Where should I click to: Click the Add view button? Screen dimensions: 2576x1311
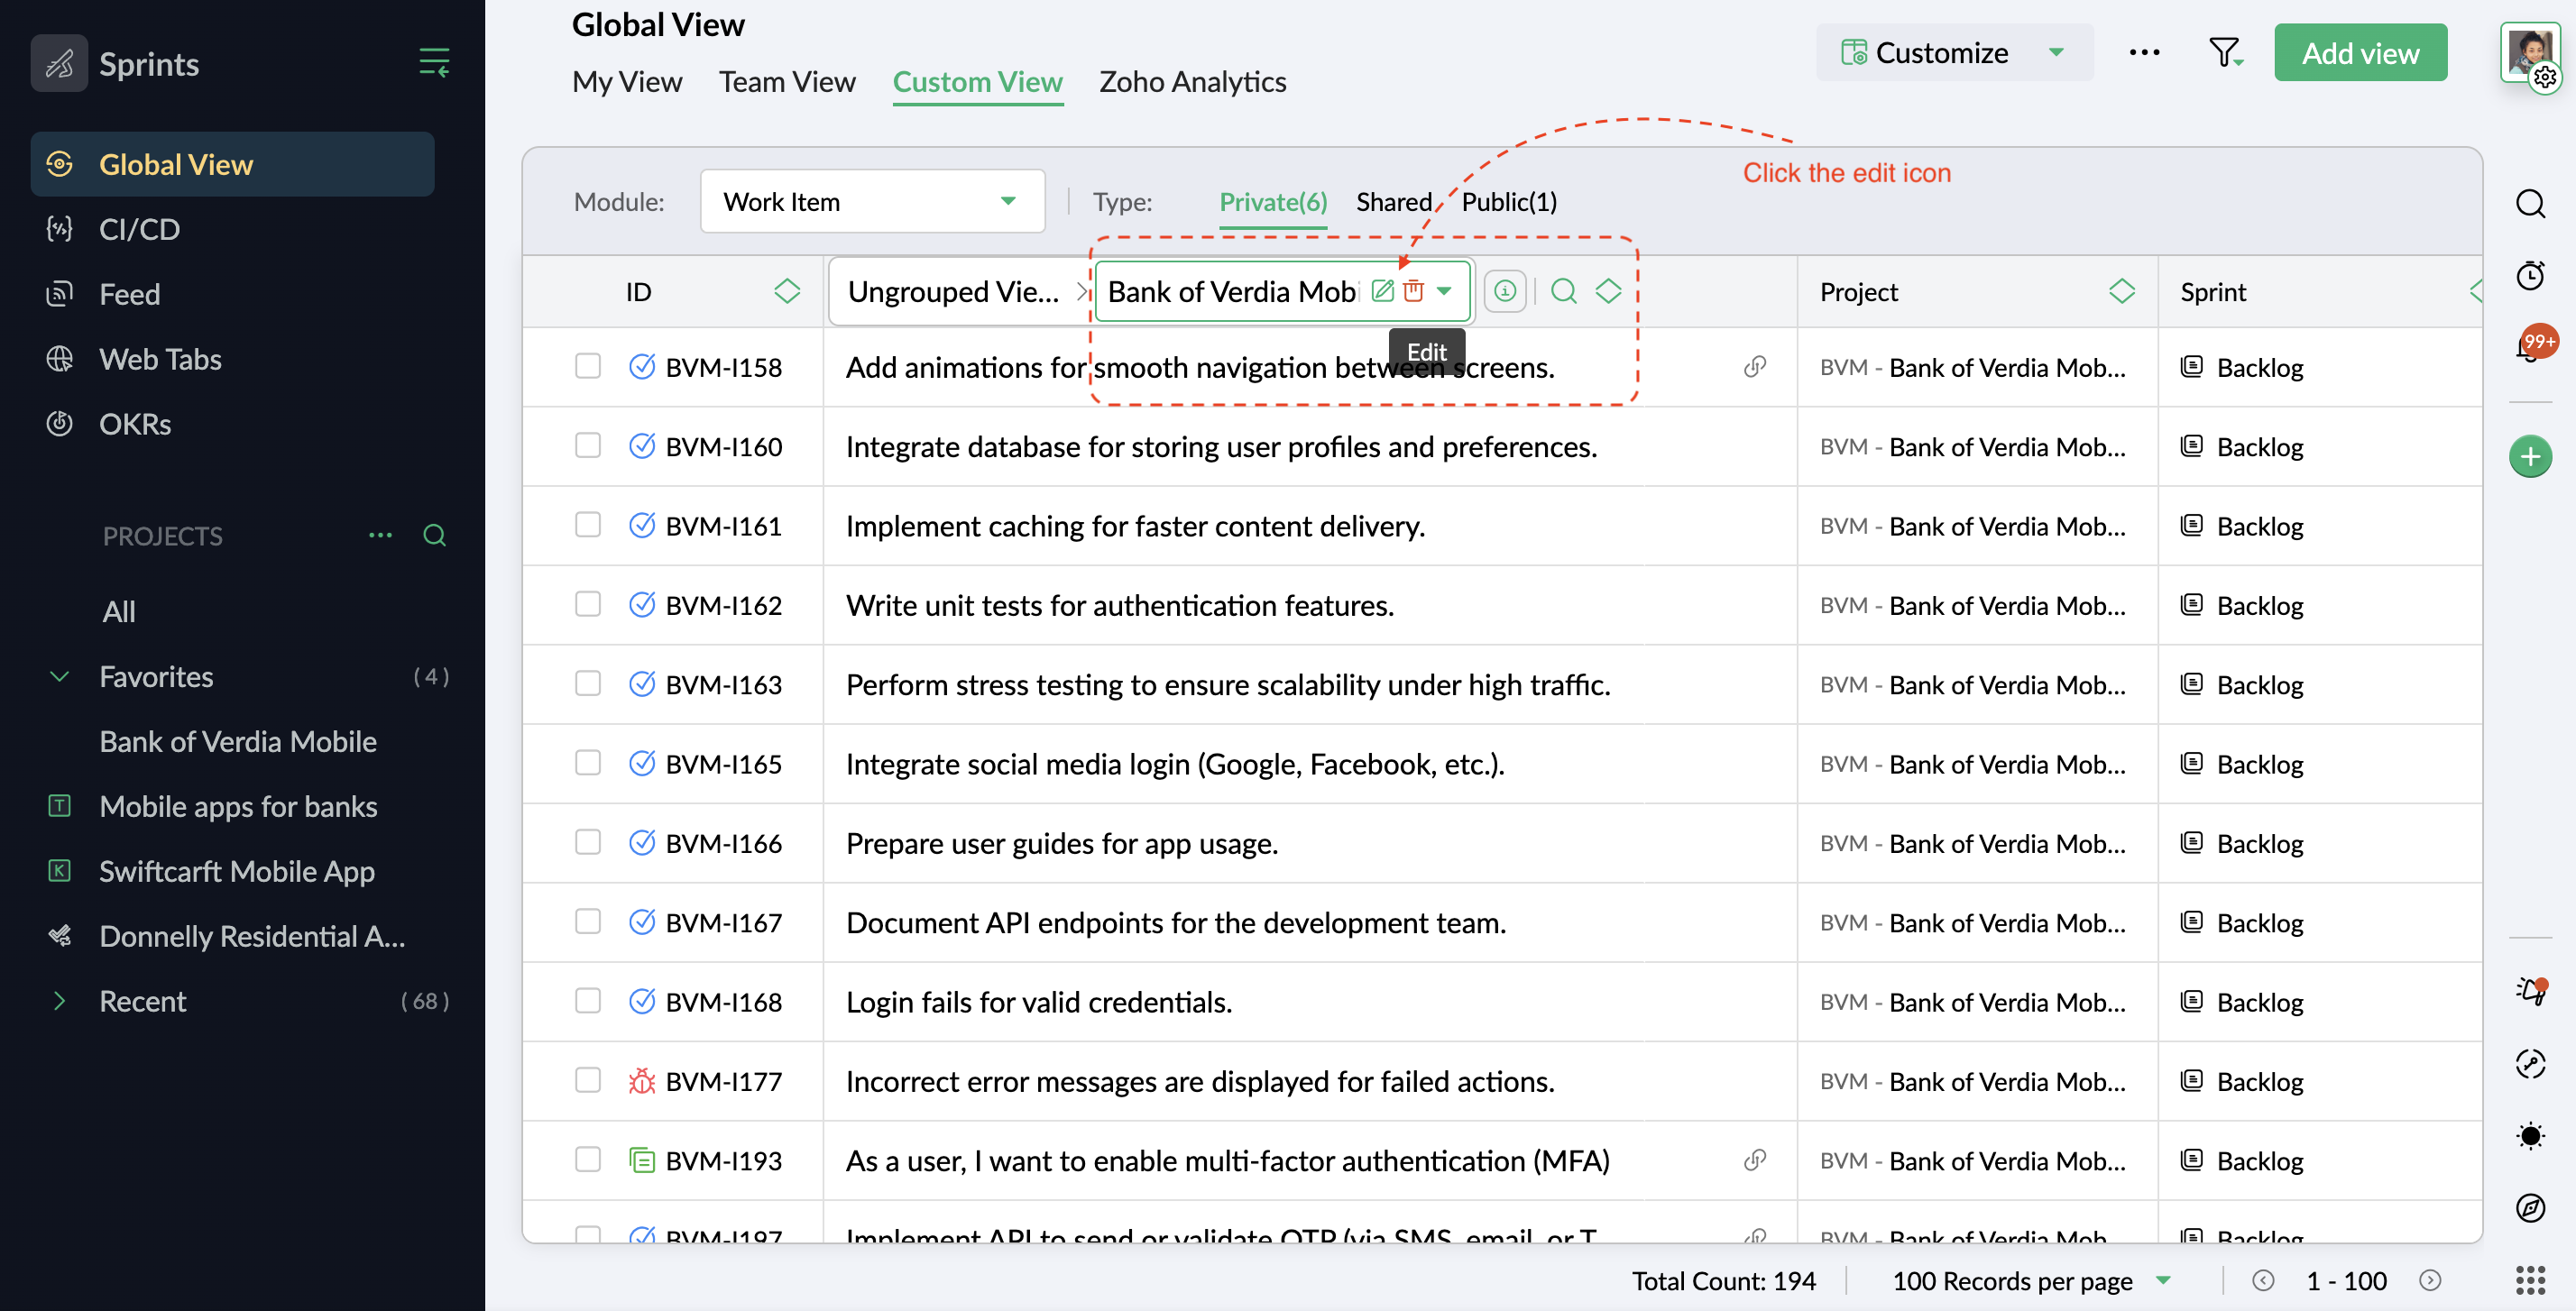pos(2360,52)
